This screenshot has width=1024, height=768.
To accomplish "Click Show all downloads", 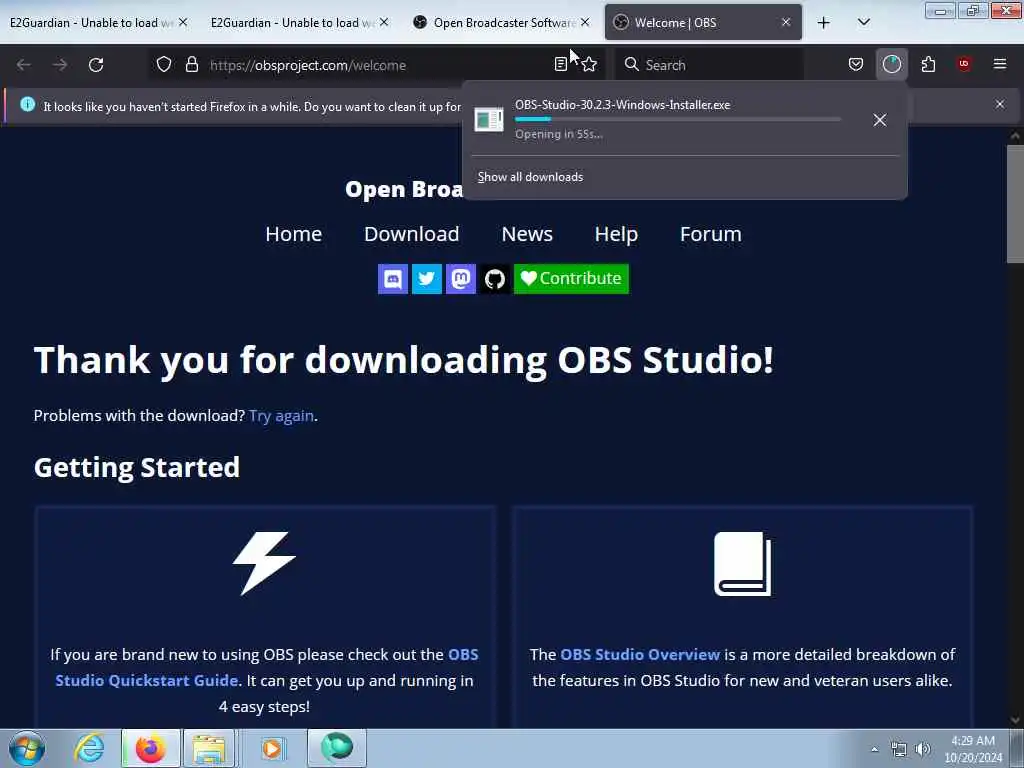I will tap(530, 177).
